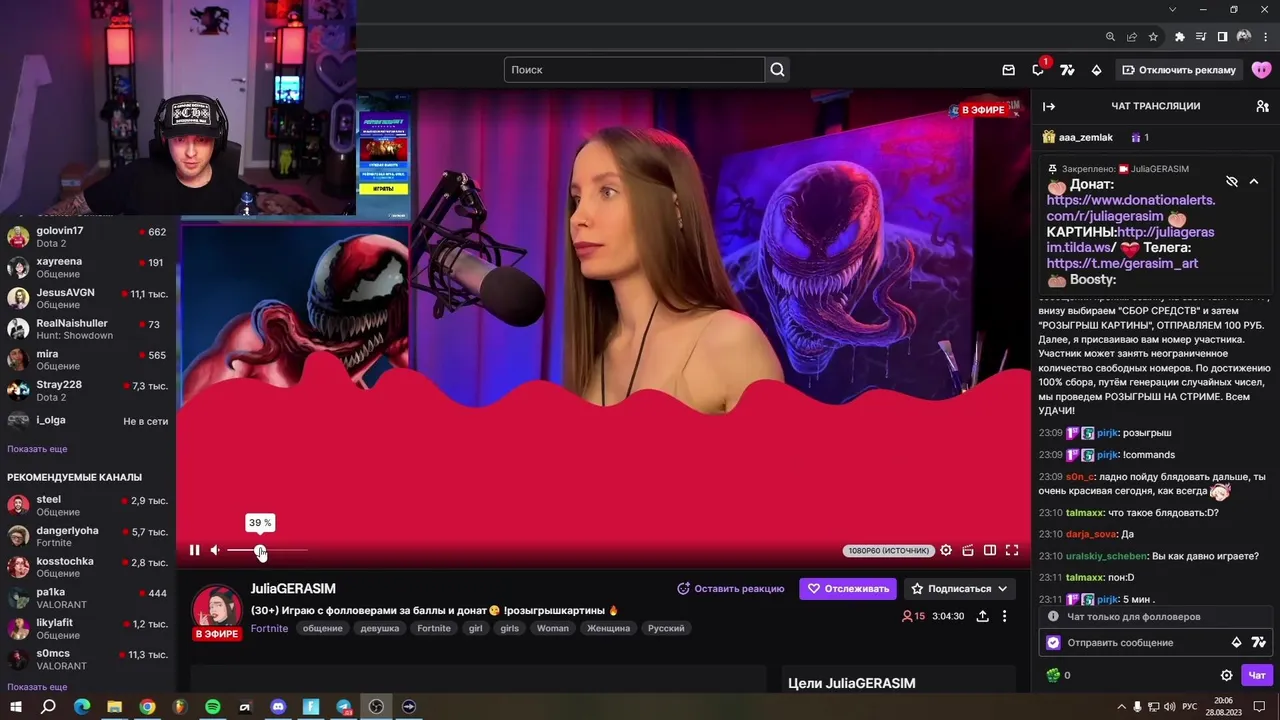Open Chrome three-dot menu

(x=1264, y=37)
